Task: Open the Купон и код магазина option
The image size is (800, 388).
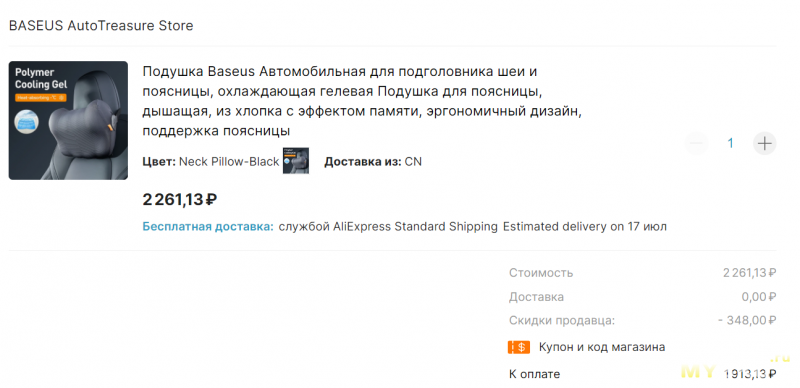Action: pos(602,348)
